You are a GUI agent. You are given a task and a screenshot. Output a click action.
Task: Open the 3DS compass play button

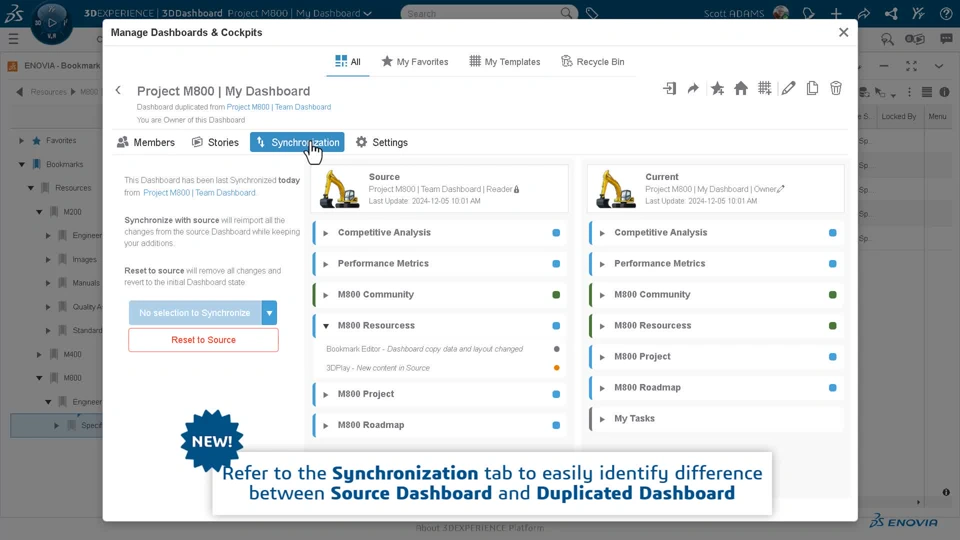click(x=51, y=23)
